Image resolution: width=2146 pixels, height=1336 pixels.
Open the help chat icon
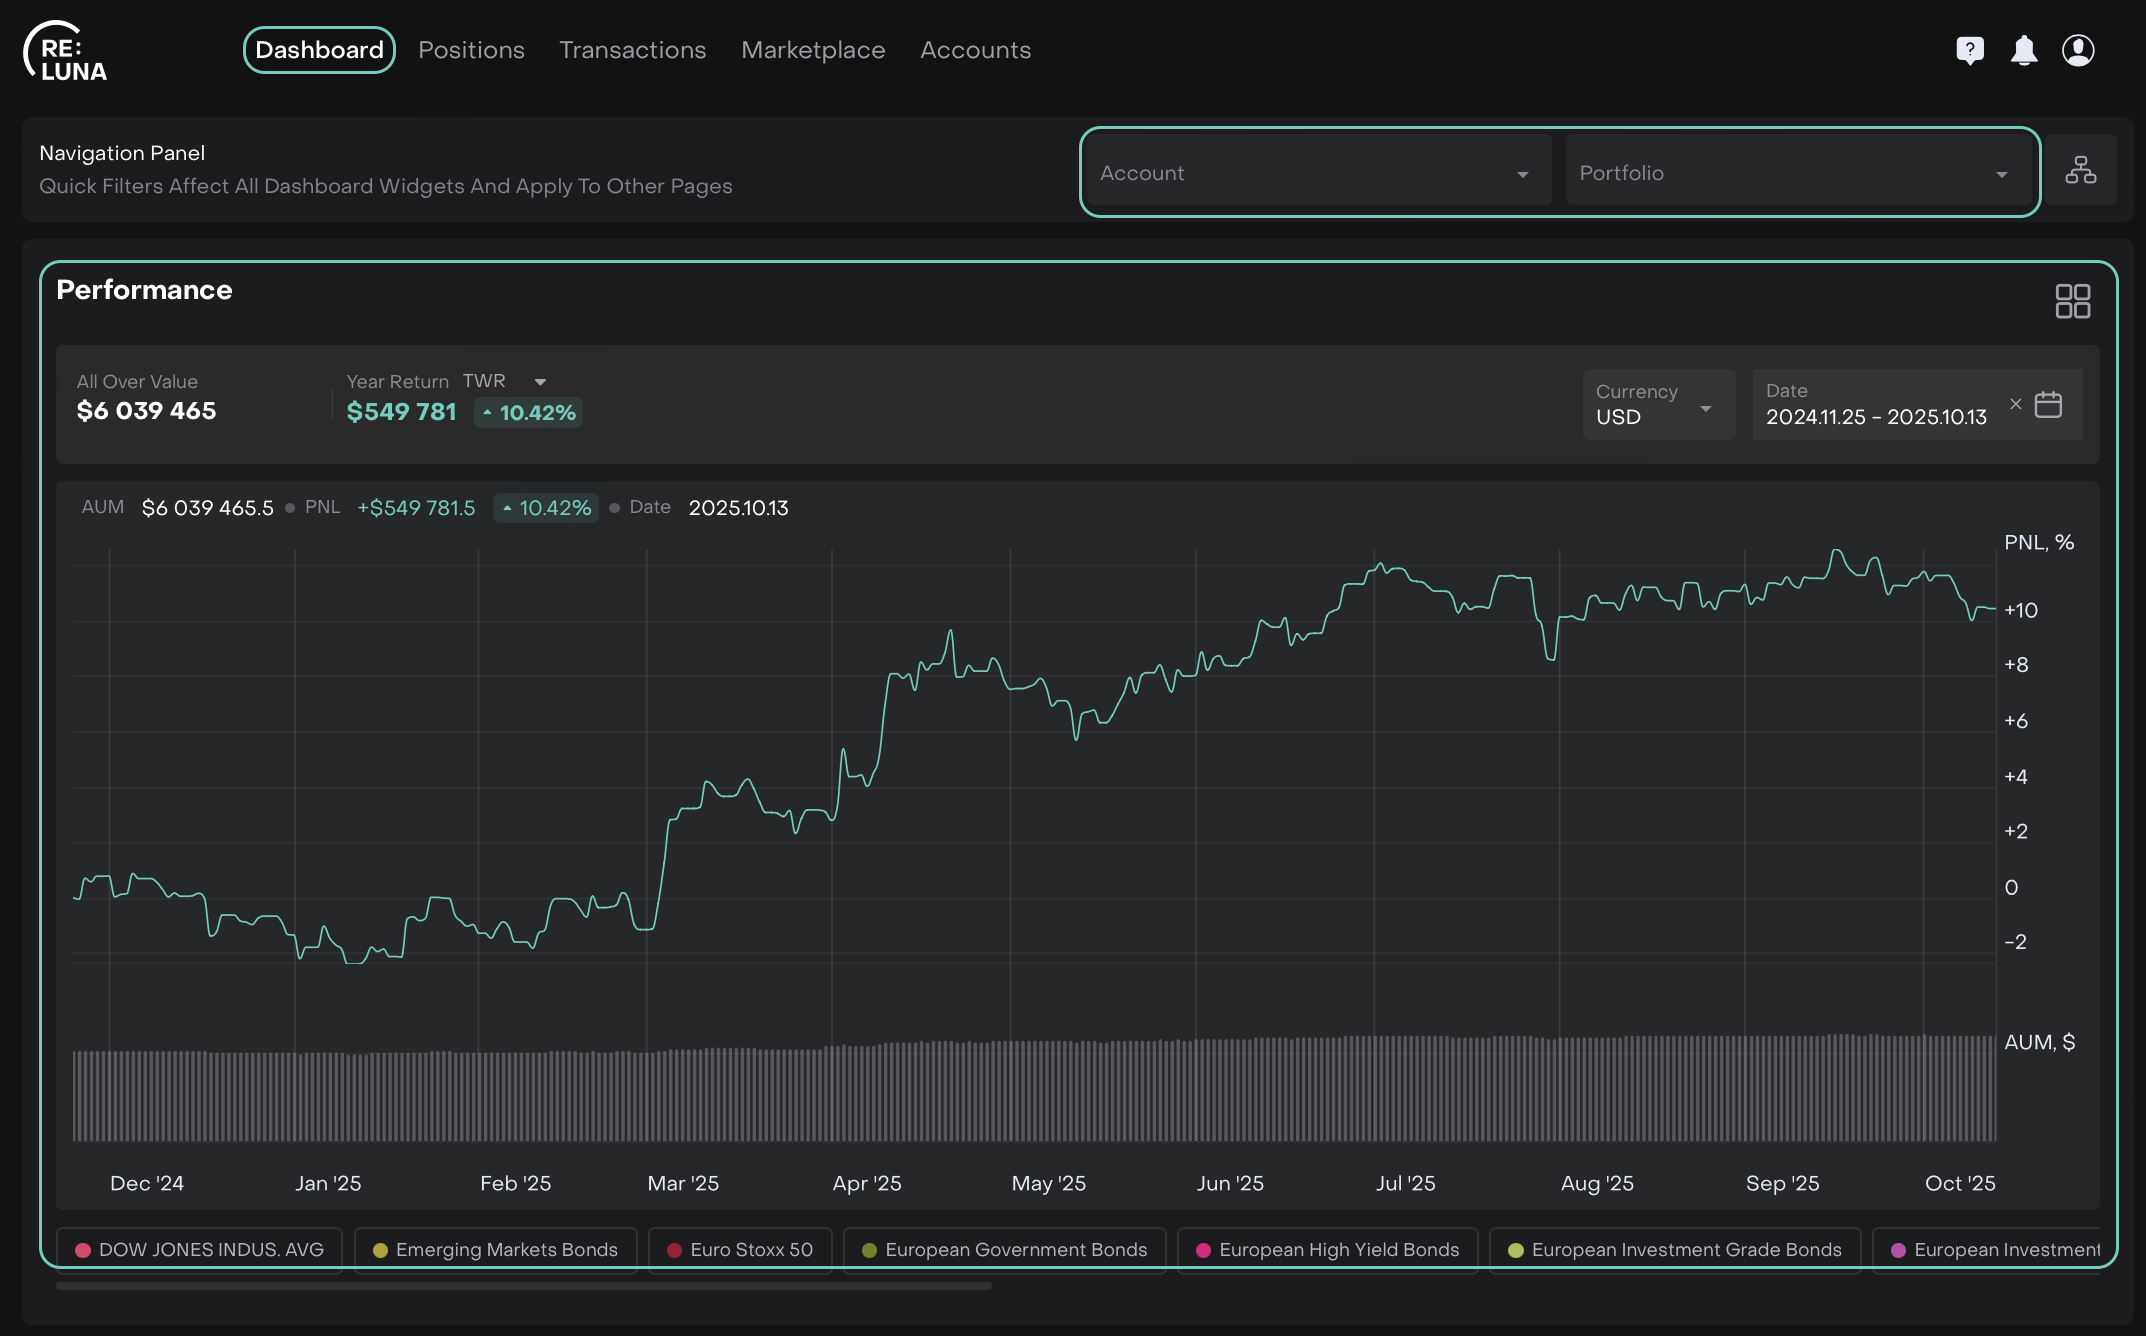point(1969,50)
